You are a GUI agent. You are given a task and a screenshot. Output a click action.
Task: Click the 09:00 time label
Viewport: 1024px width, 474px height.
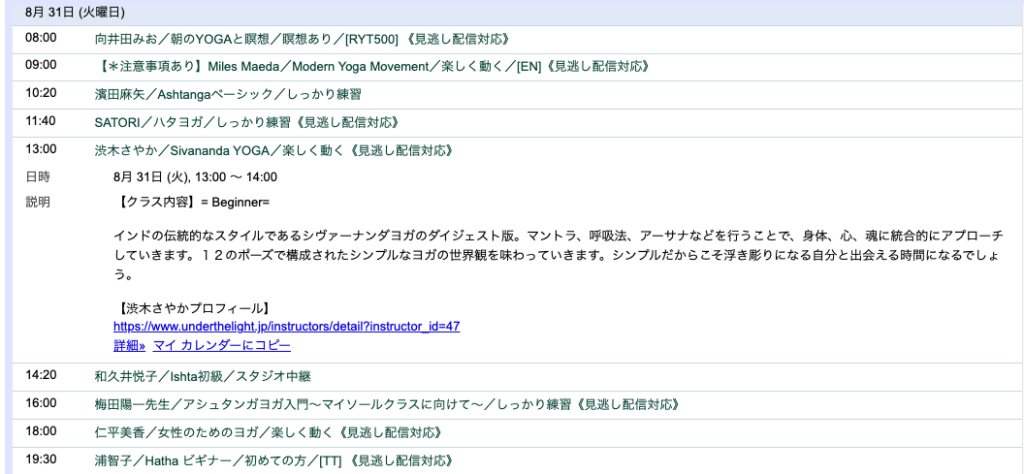point(40,65)
